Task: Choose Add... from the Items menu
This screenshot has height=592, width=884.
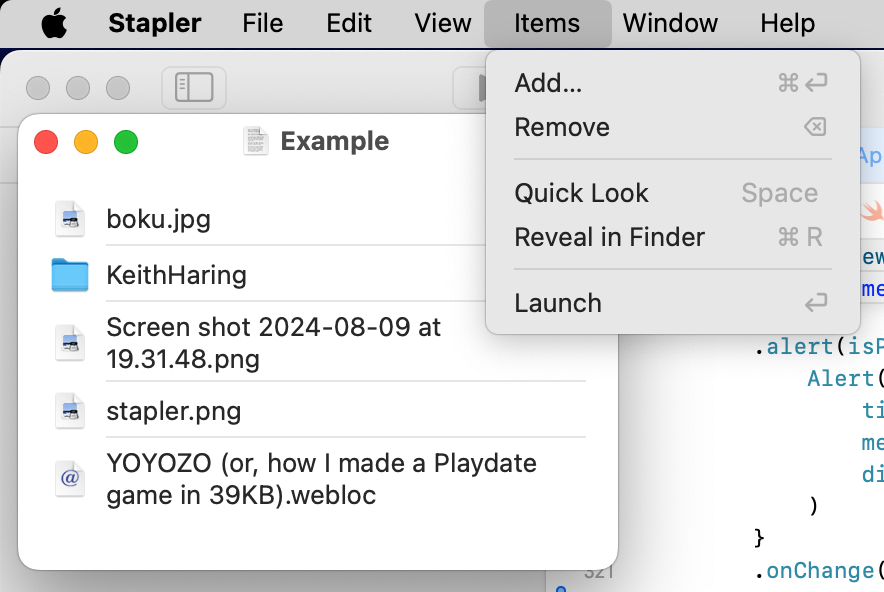Action: 548,83
